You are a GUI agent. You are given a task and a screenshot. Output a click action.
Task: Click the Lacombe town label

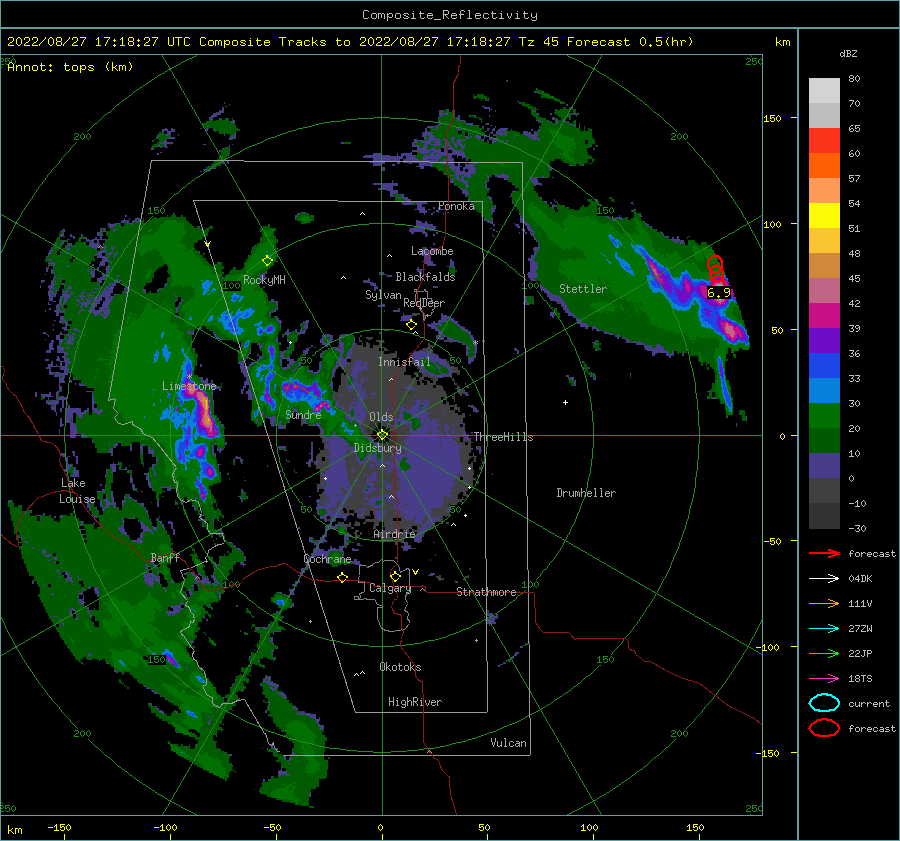coord(432,251)
